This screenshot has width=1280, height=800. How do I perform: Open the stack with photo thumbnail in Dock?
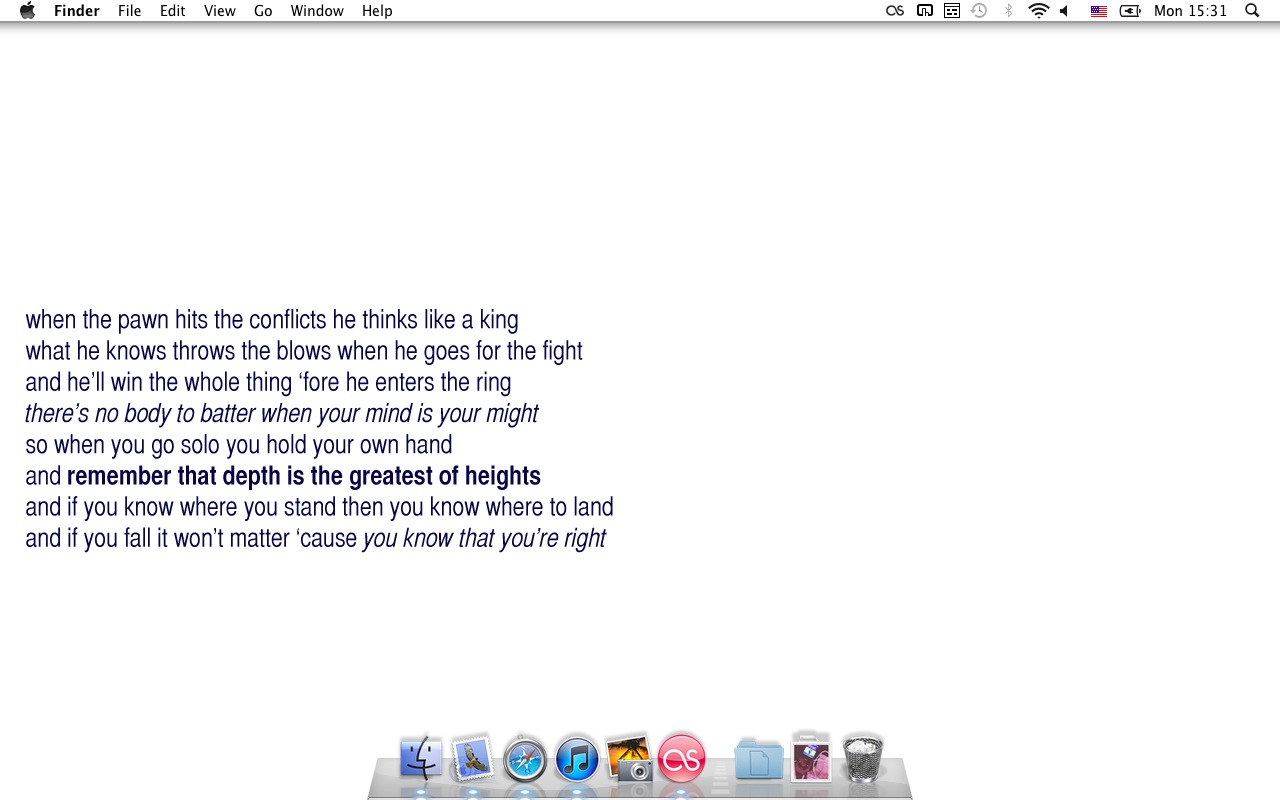811,758
